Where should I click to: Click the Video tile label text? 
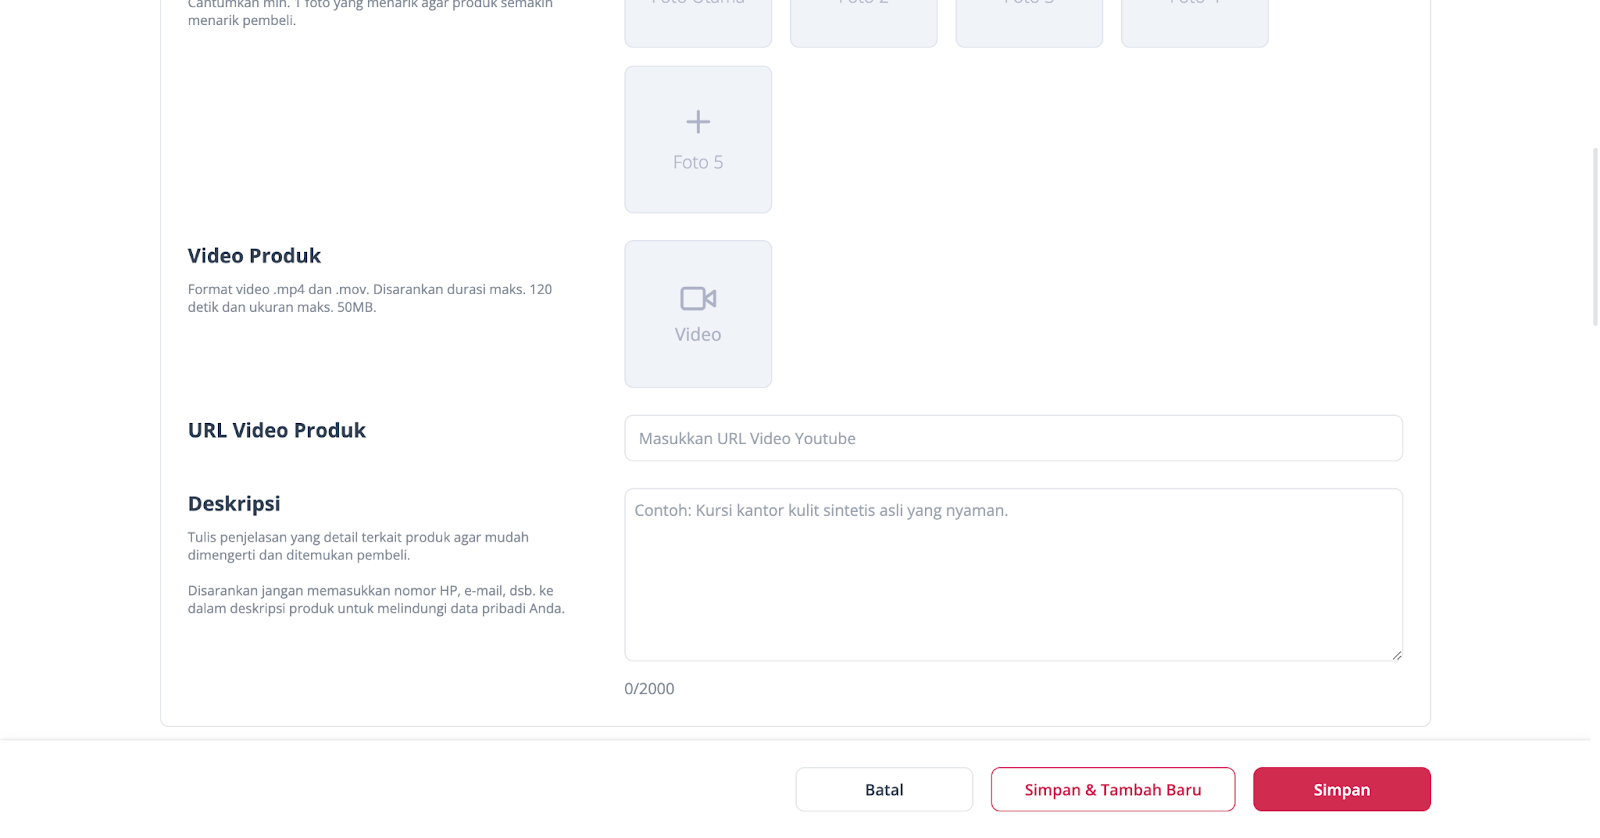(698, 335)
